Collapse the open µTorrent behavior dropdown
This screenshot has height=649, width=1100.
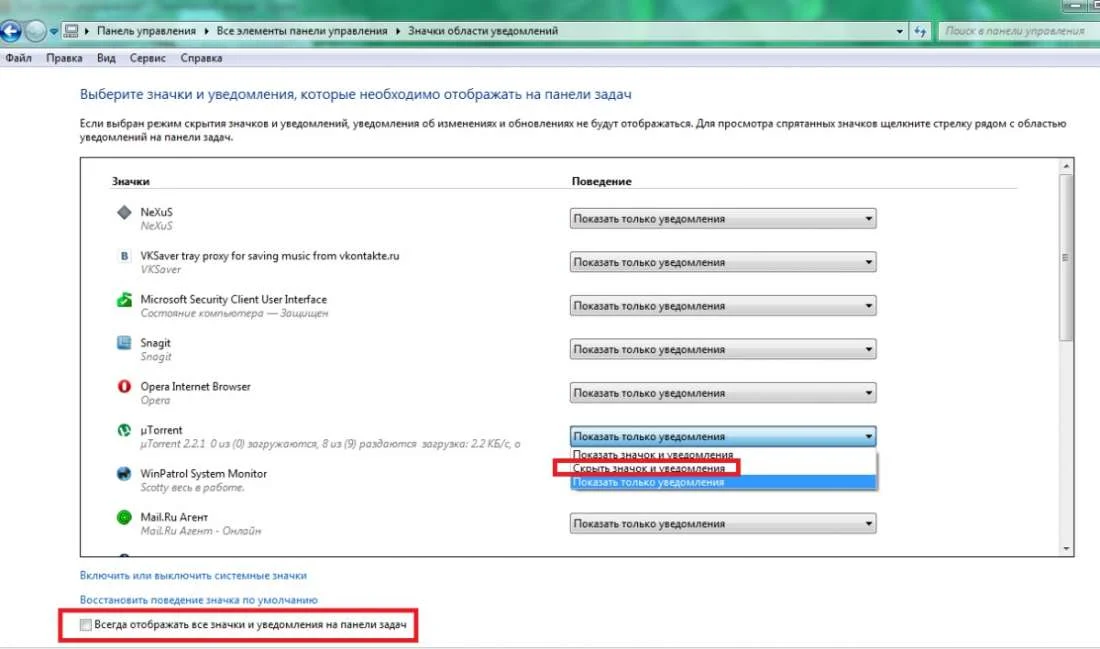point(723,436)
